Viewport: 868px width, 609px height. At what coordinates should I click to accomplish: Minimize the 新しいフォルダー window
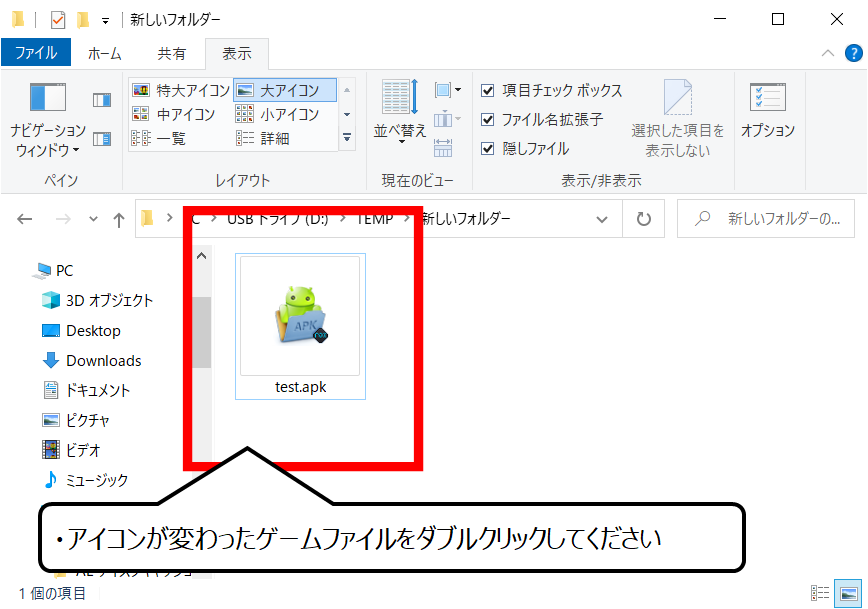(x=720, y=19)
